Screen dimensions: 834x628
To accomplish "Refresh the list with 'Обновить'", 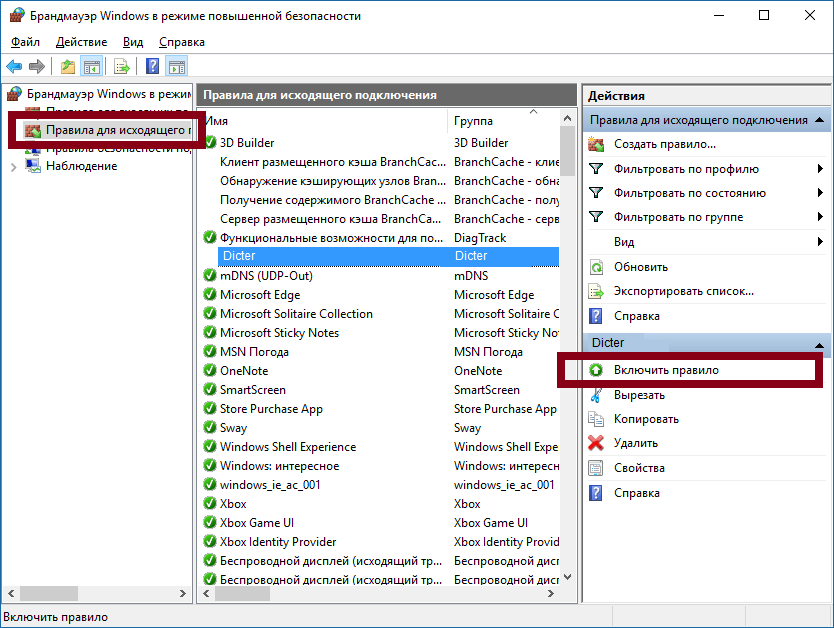I will point(640,267).
